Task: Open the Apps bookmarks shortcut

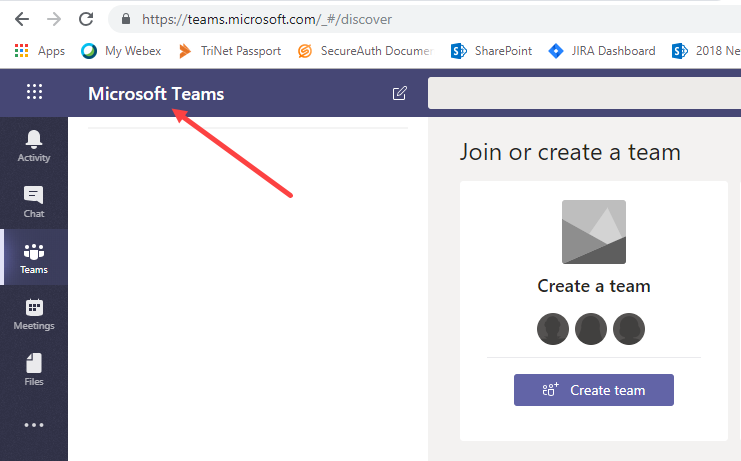Action: (x=39, y=51)
